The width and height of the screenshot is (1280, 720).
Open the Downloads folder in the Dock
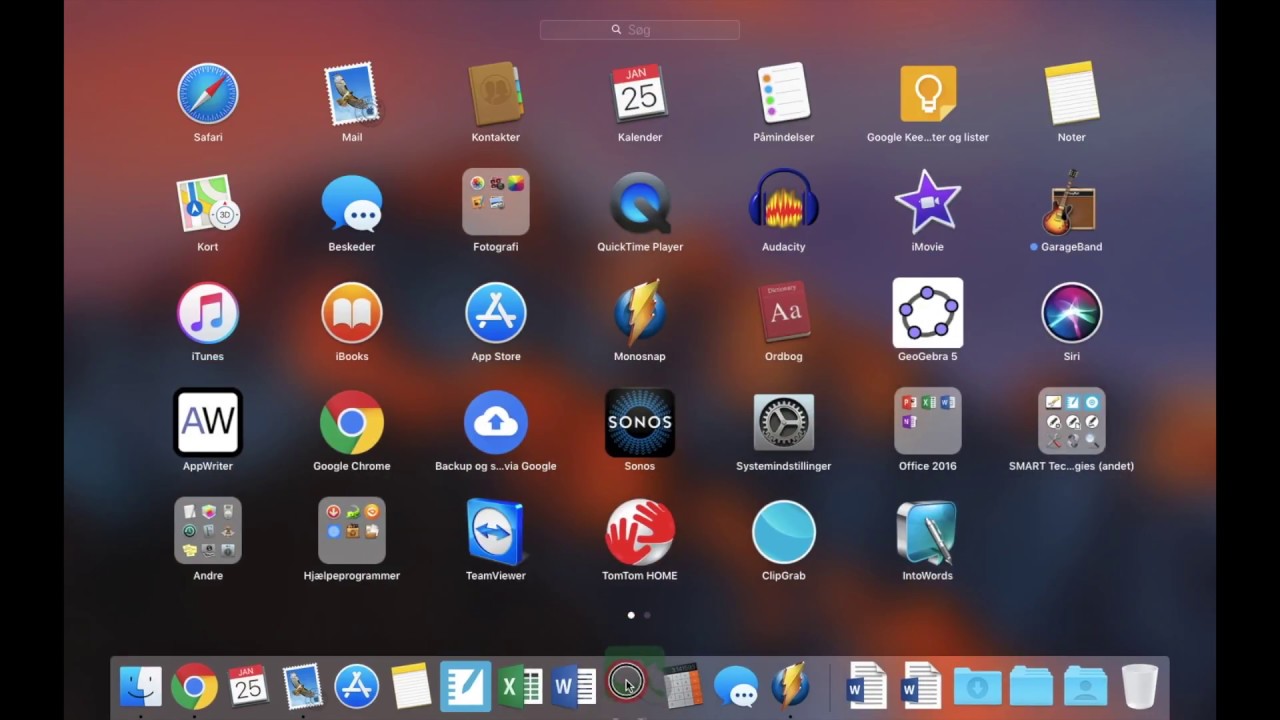pyautogui.click(x=977, y=687)
